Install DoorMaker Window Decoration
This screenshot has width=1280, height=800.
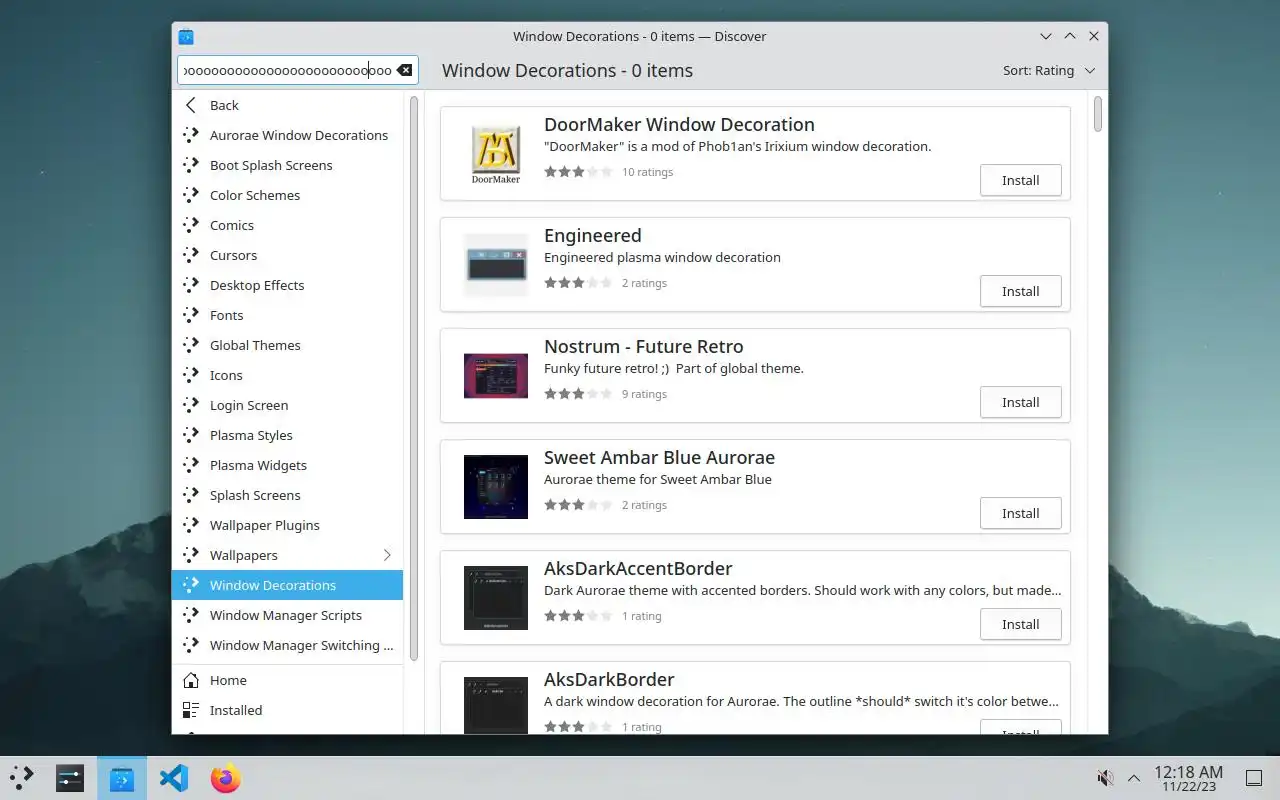point(1020,180)
